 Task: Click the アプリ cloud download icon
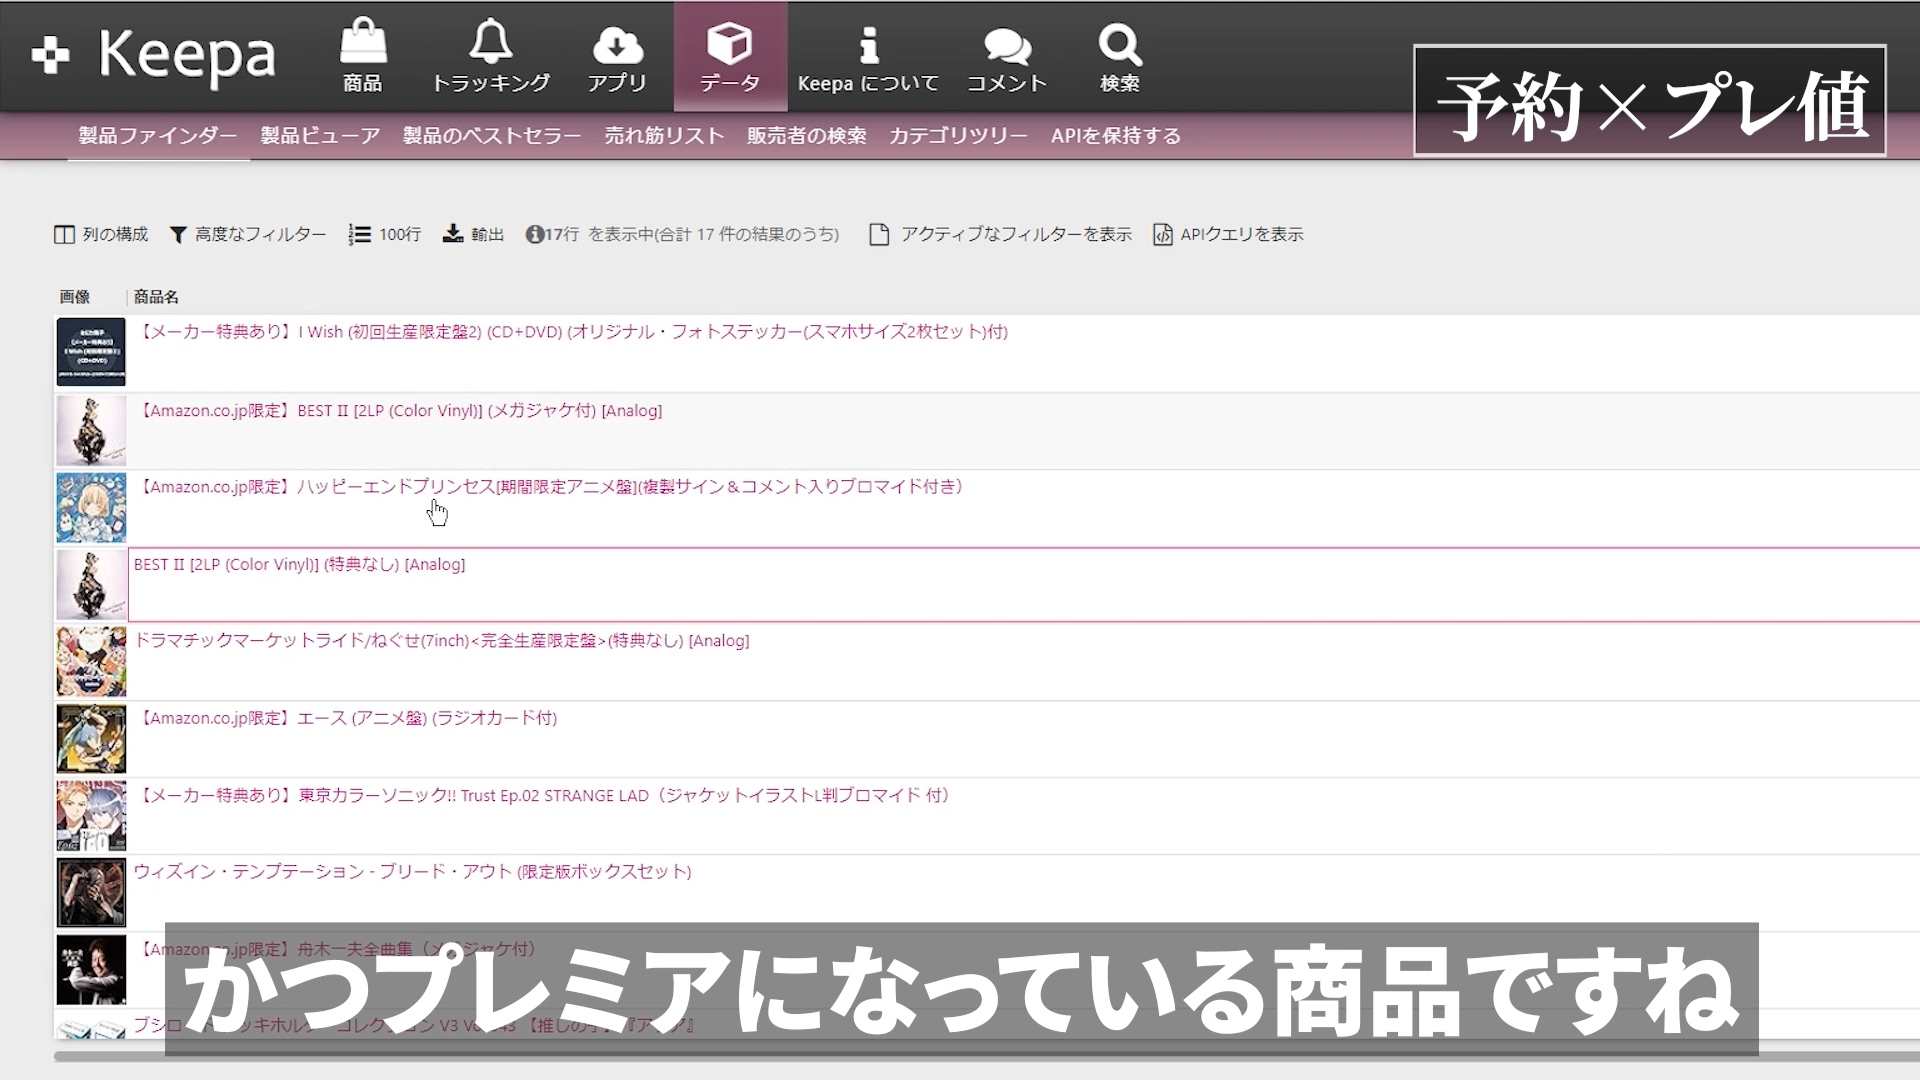pos(617,44)
